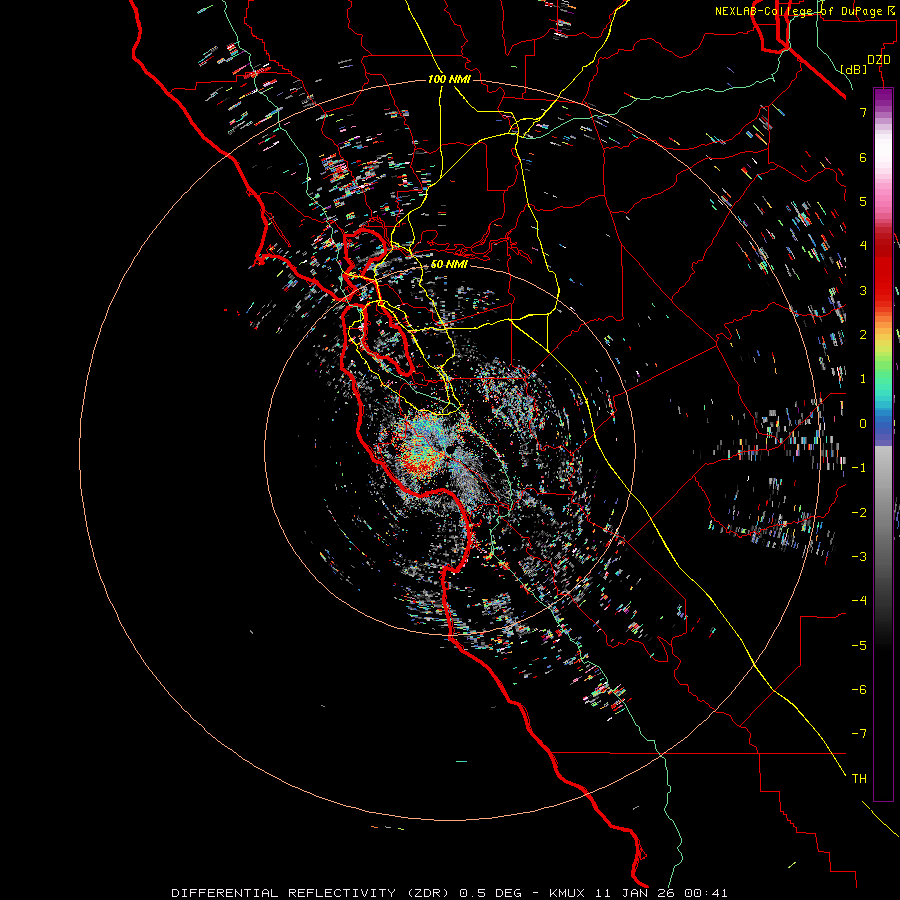Click the "DZD" product label above the scale
The width and height of the screenshot is (900, 900).
(879, 60)
